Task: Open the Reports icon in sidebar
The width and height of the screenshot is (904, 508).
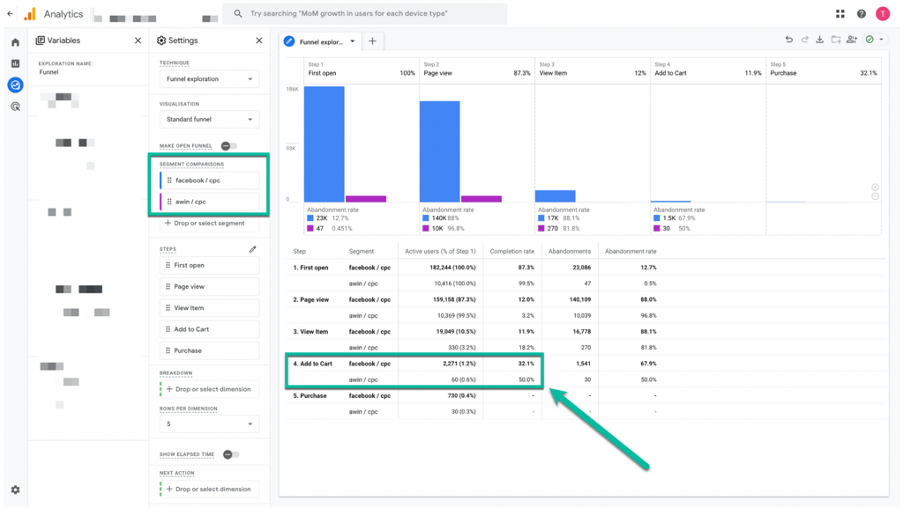Action: pos(16,64)
